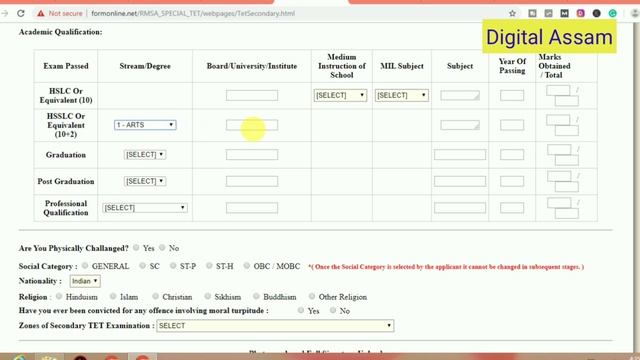
Task: Reload the page with the refresh icon
Action: (21, 13)
